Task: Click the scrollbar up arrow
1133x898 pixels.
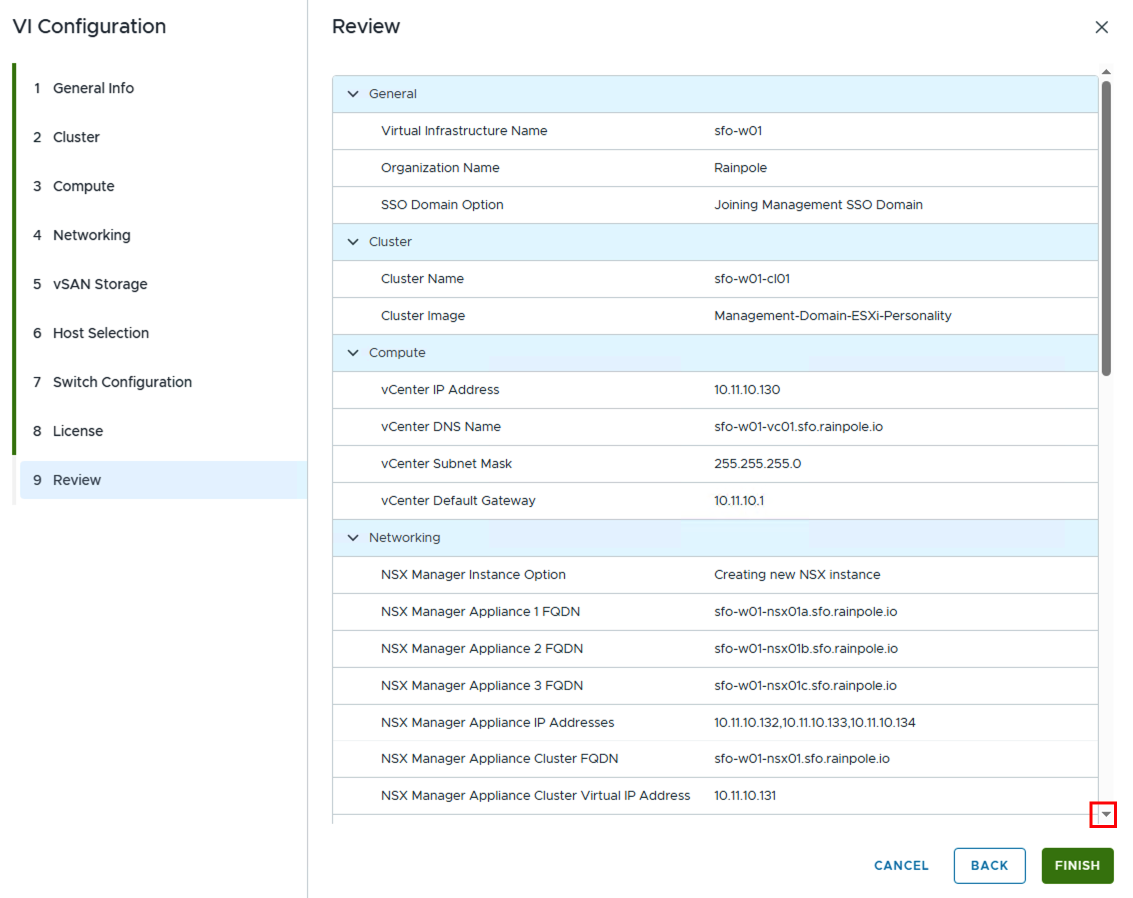Action: [1105, 72]
